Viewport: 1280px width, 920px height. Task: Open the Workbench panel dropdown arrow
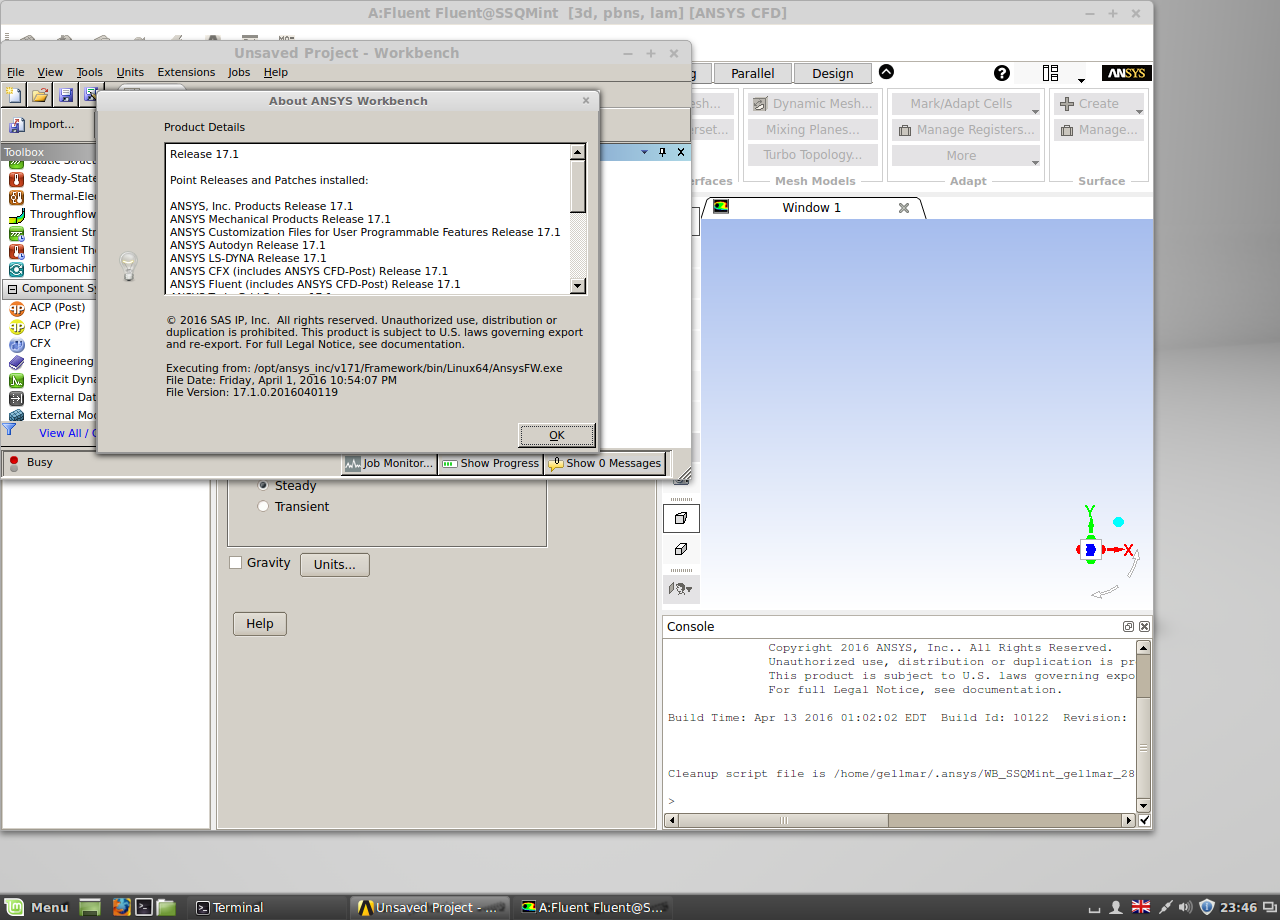tap(644, 152)
